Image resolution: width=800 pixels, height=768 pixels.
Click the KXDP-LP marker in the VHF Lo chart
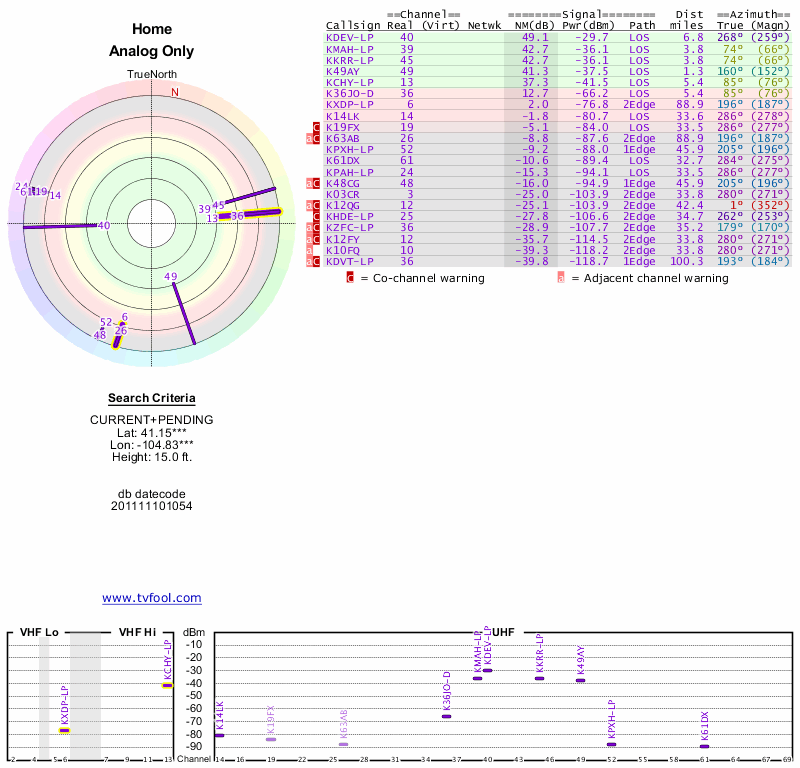point(64,730)
